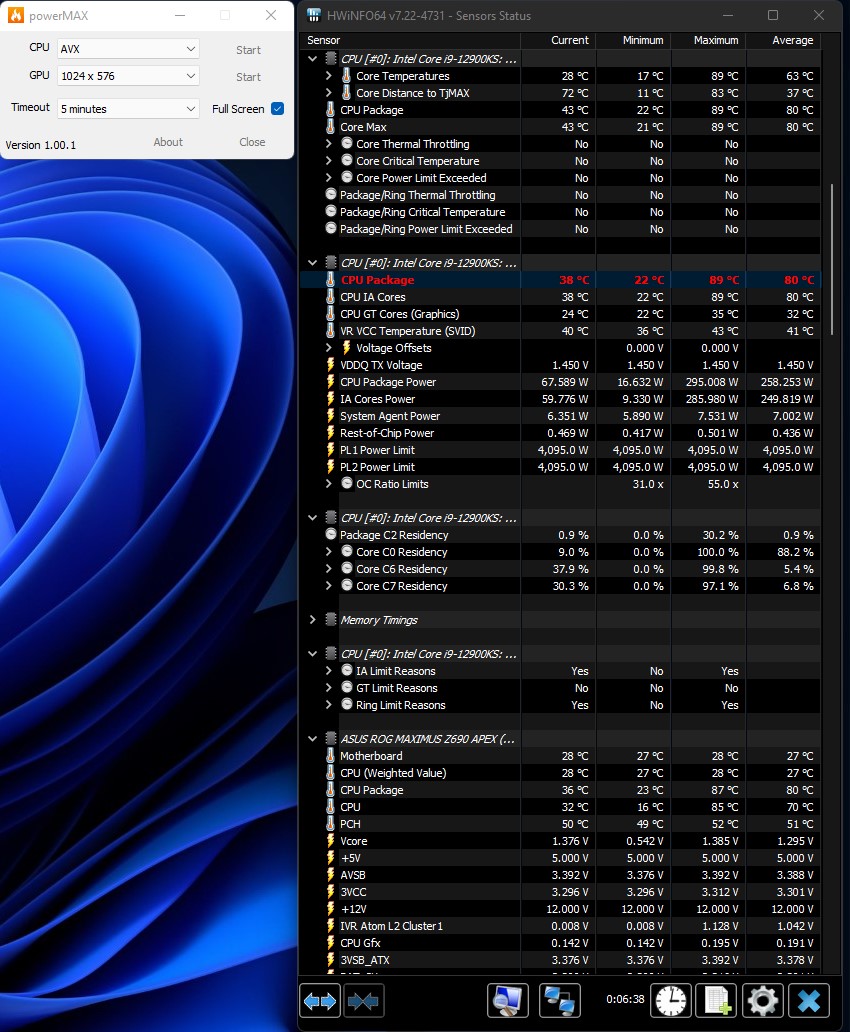Click the Close button in powerMAX

tap(252, 142)
